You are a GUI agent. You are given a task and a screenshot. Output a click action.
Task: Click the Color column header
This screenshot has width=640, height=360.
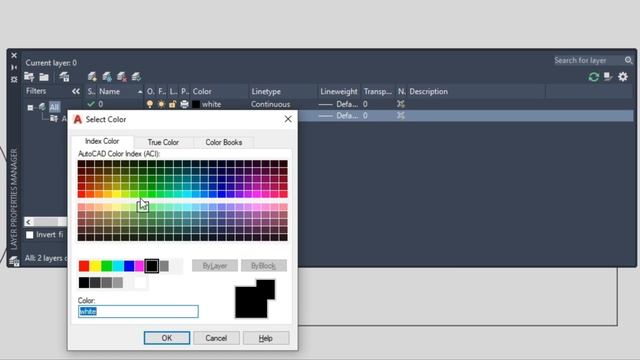coord(219,91)
